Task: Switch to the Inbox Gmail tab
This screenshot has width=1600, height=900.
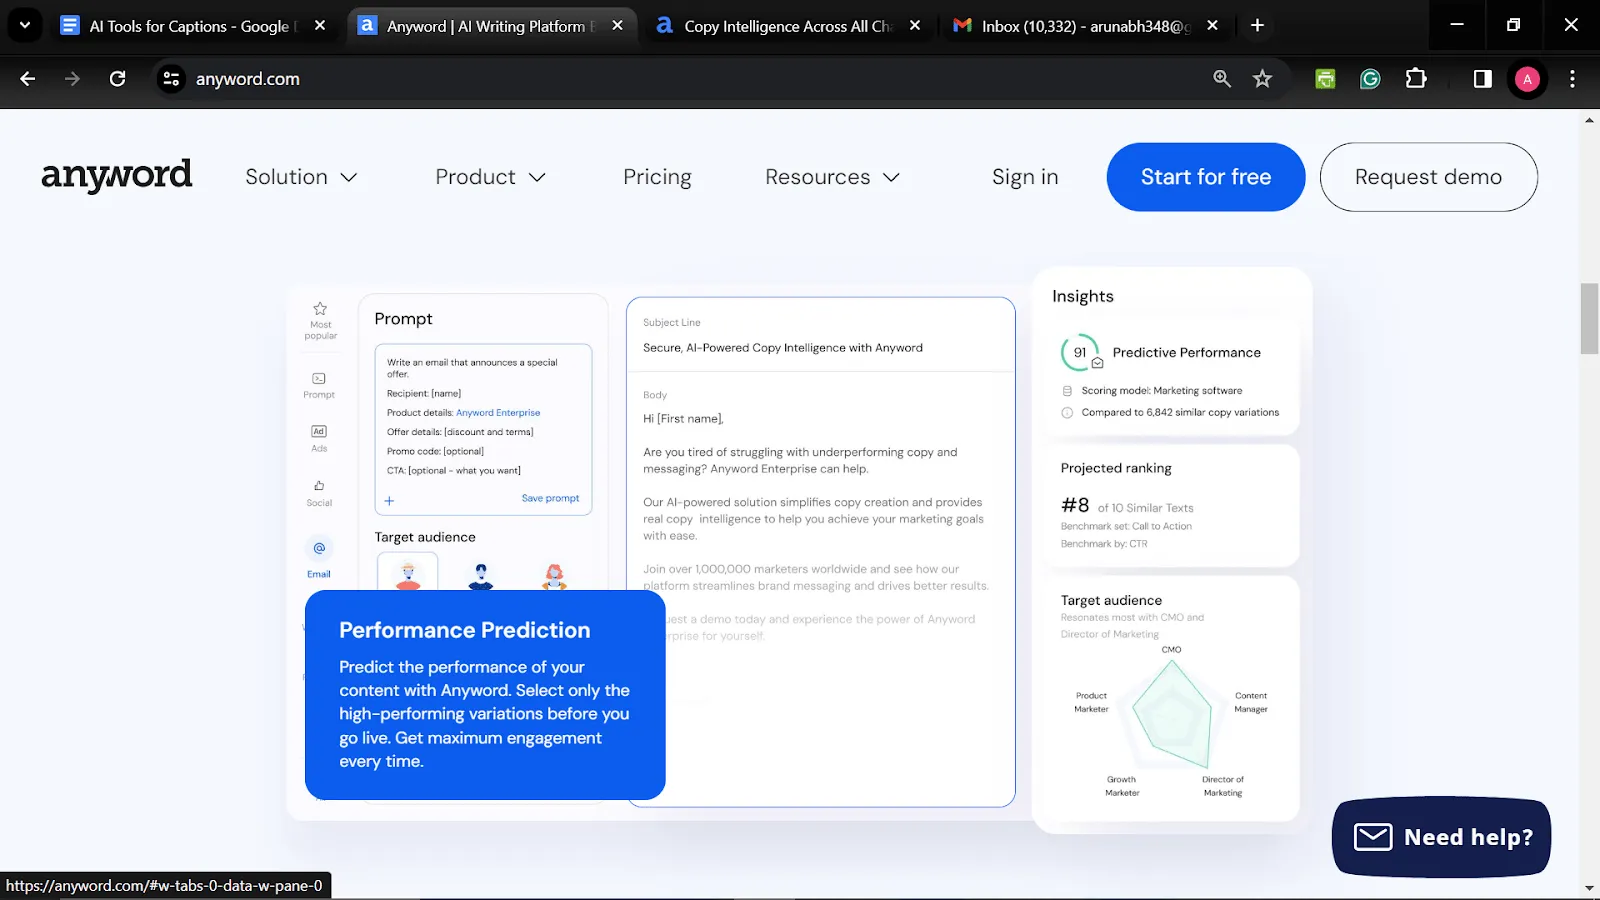Action: click(x=1084, y=26)
